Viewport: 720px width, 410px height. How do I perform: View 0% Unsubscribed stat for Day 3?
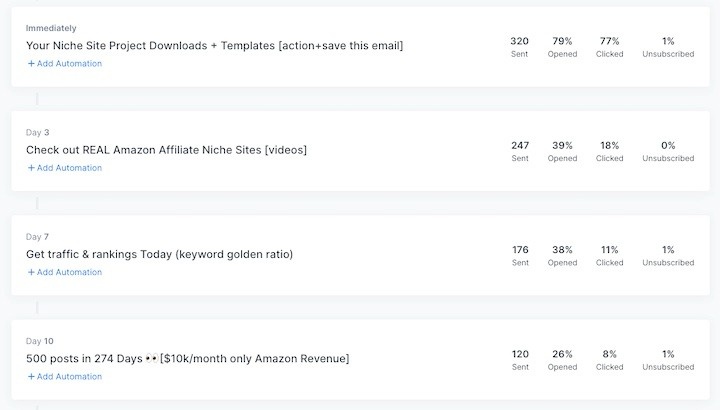tap(668, 151)
